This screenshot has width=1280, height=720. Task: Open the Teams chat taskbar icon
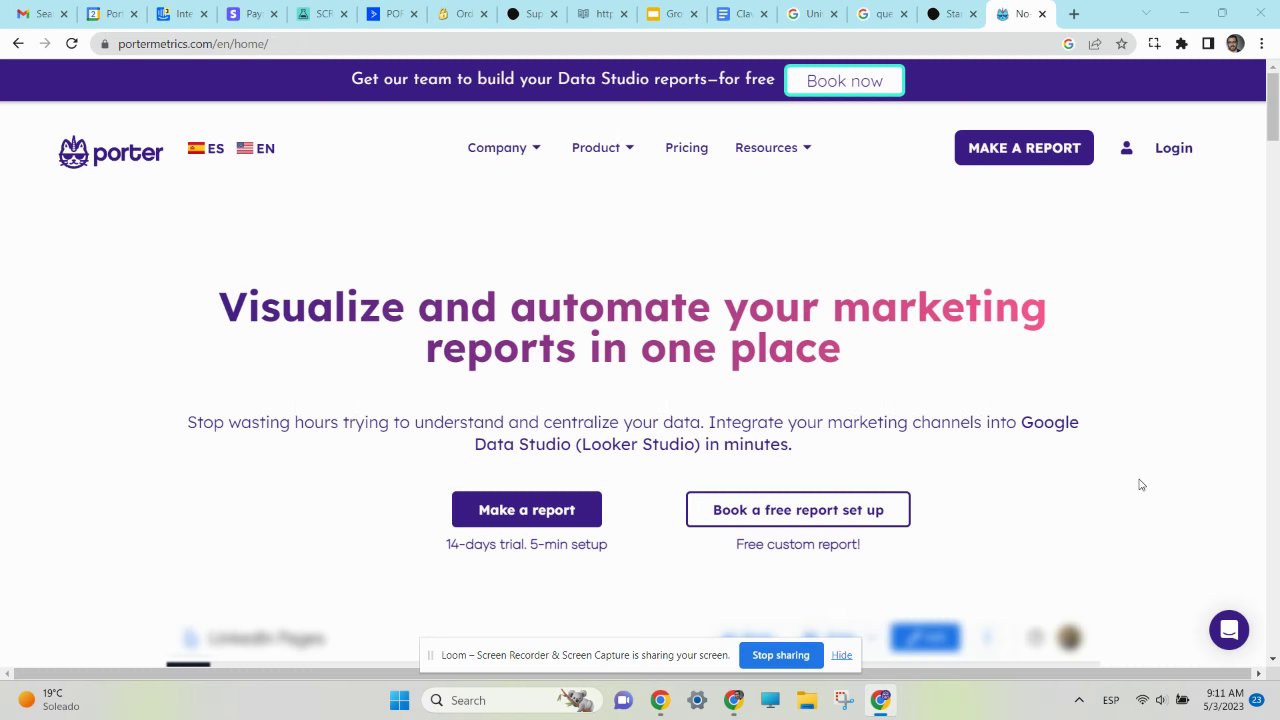[623, 700]
